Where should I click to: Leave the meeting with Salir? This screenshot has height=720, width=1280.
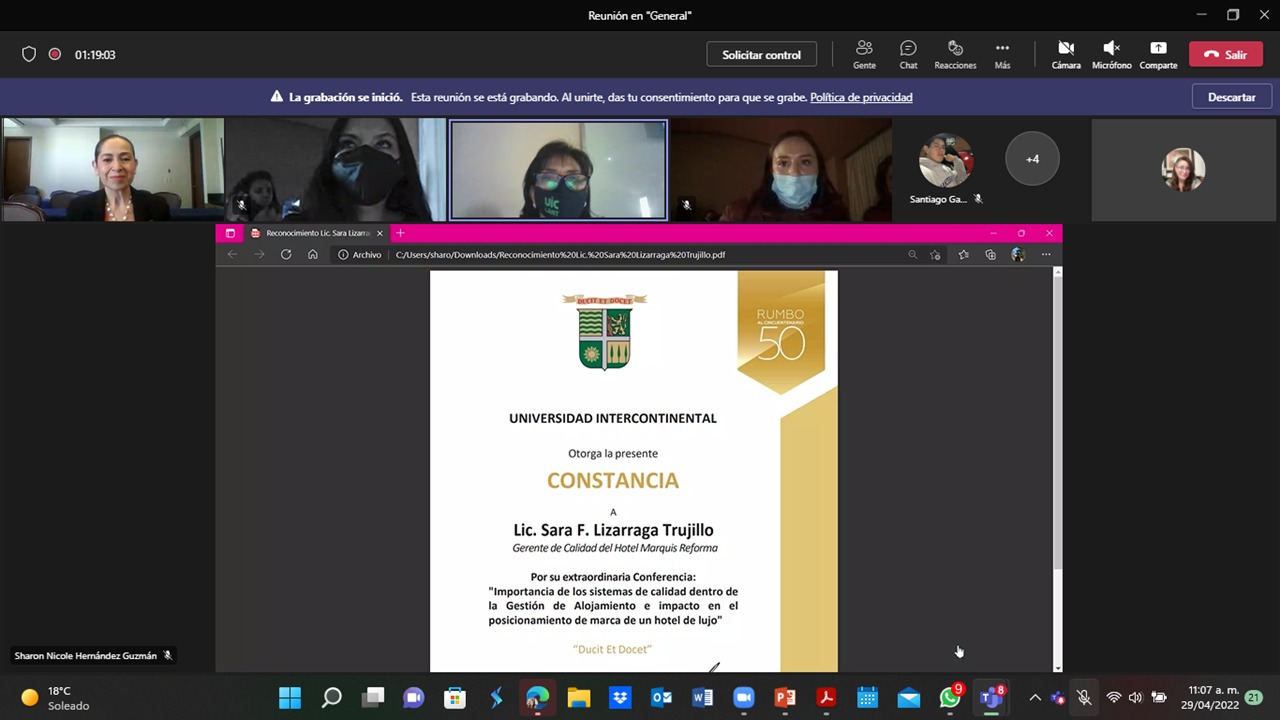pos(1226,55)
